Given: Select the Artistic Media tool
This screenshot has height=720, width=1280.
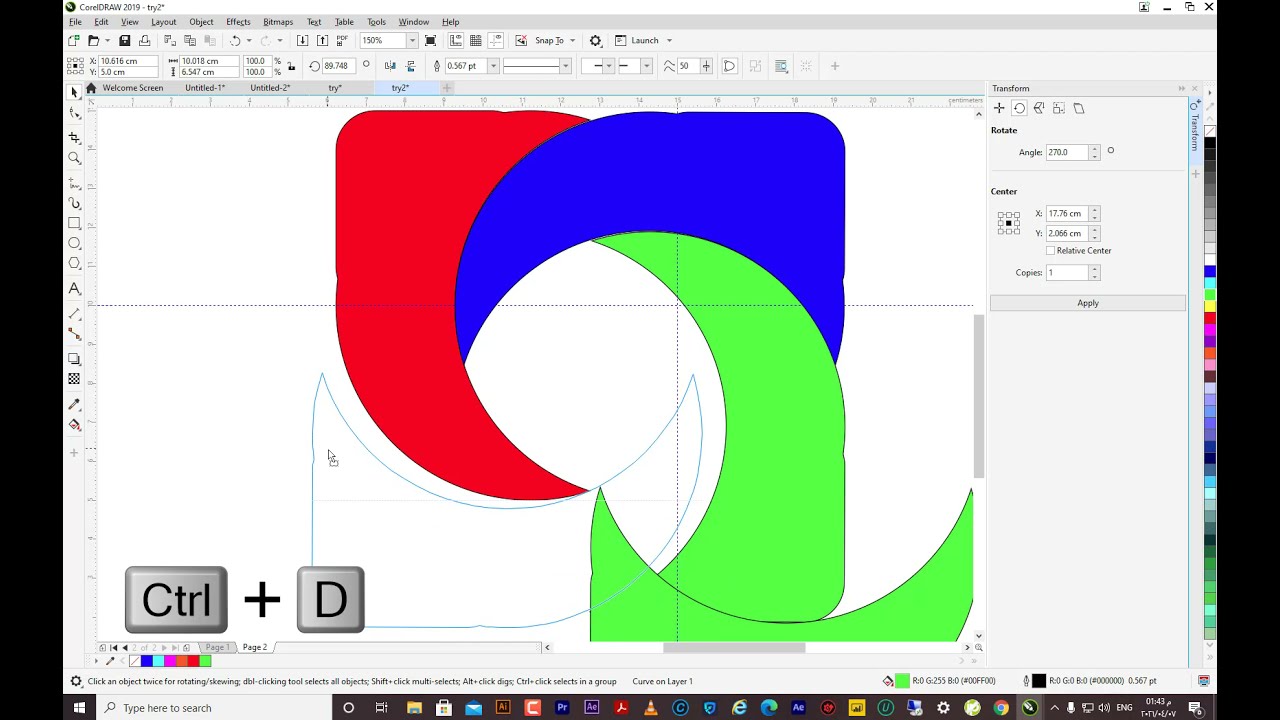Looking at the screenshot, I should pyautogui.click(x=74, y=203).
